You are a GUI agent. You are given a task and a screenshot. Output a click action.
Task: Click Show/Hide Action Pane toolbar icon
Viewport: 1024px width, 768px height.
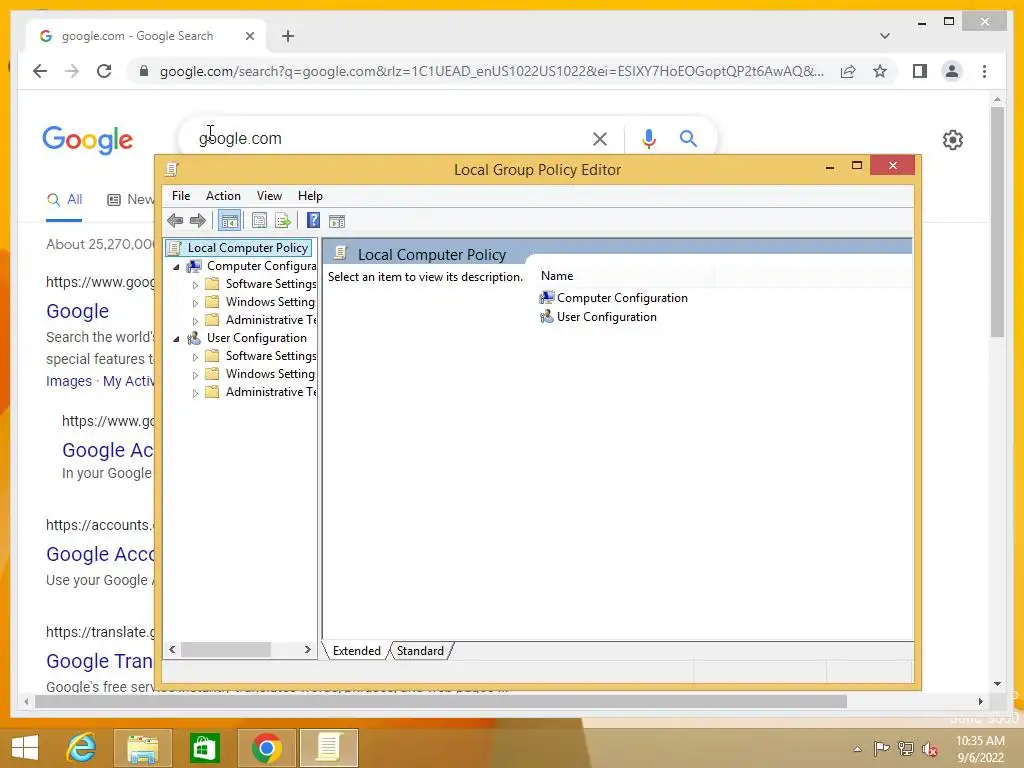point(337,221)
